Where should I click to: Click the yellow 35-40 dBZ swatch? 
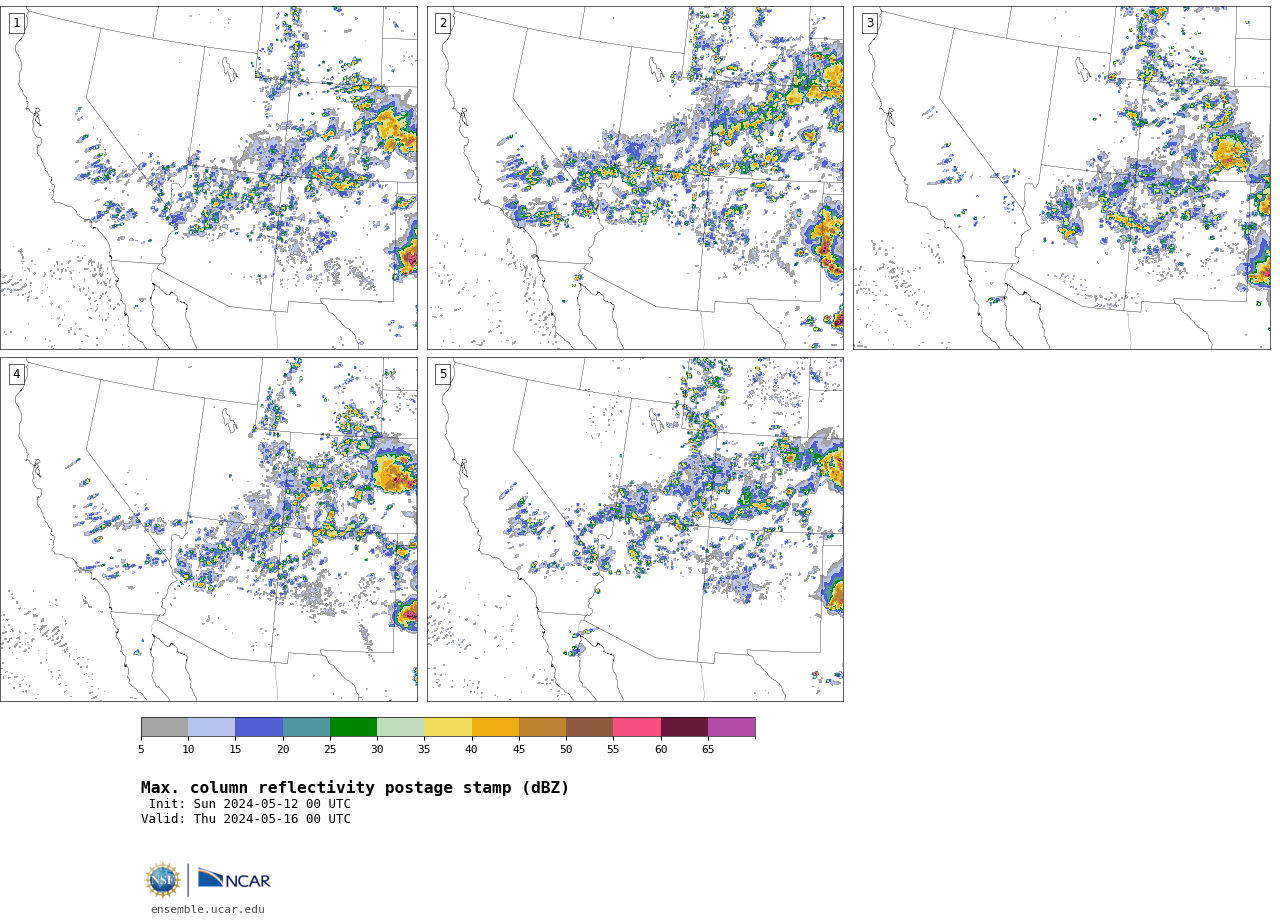point(448,727)
